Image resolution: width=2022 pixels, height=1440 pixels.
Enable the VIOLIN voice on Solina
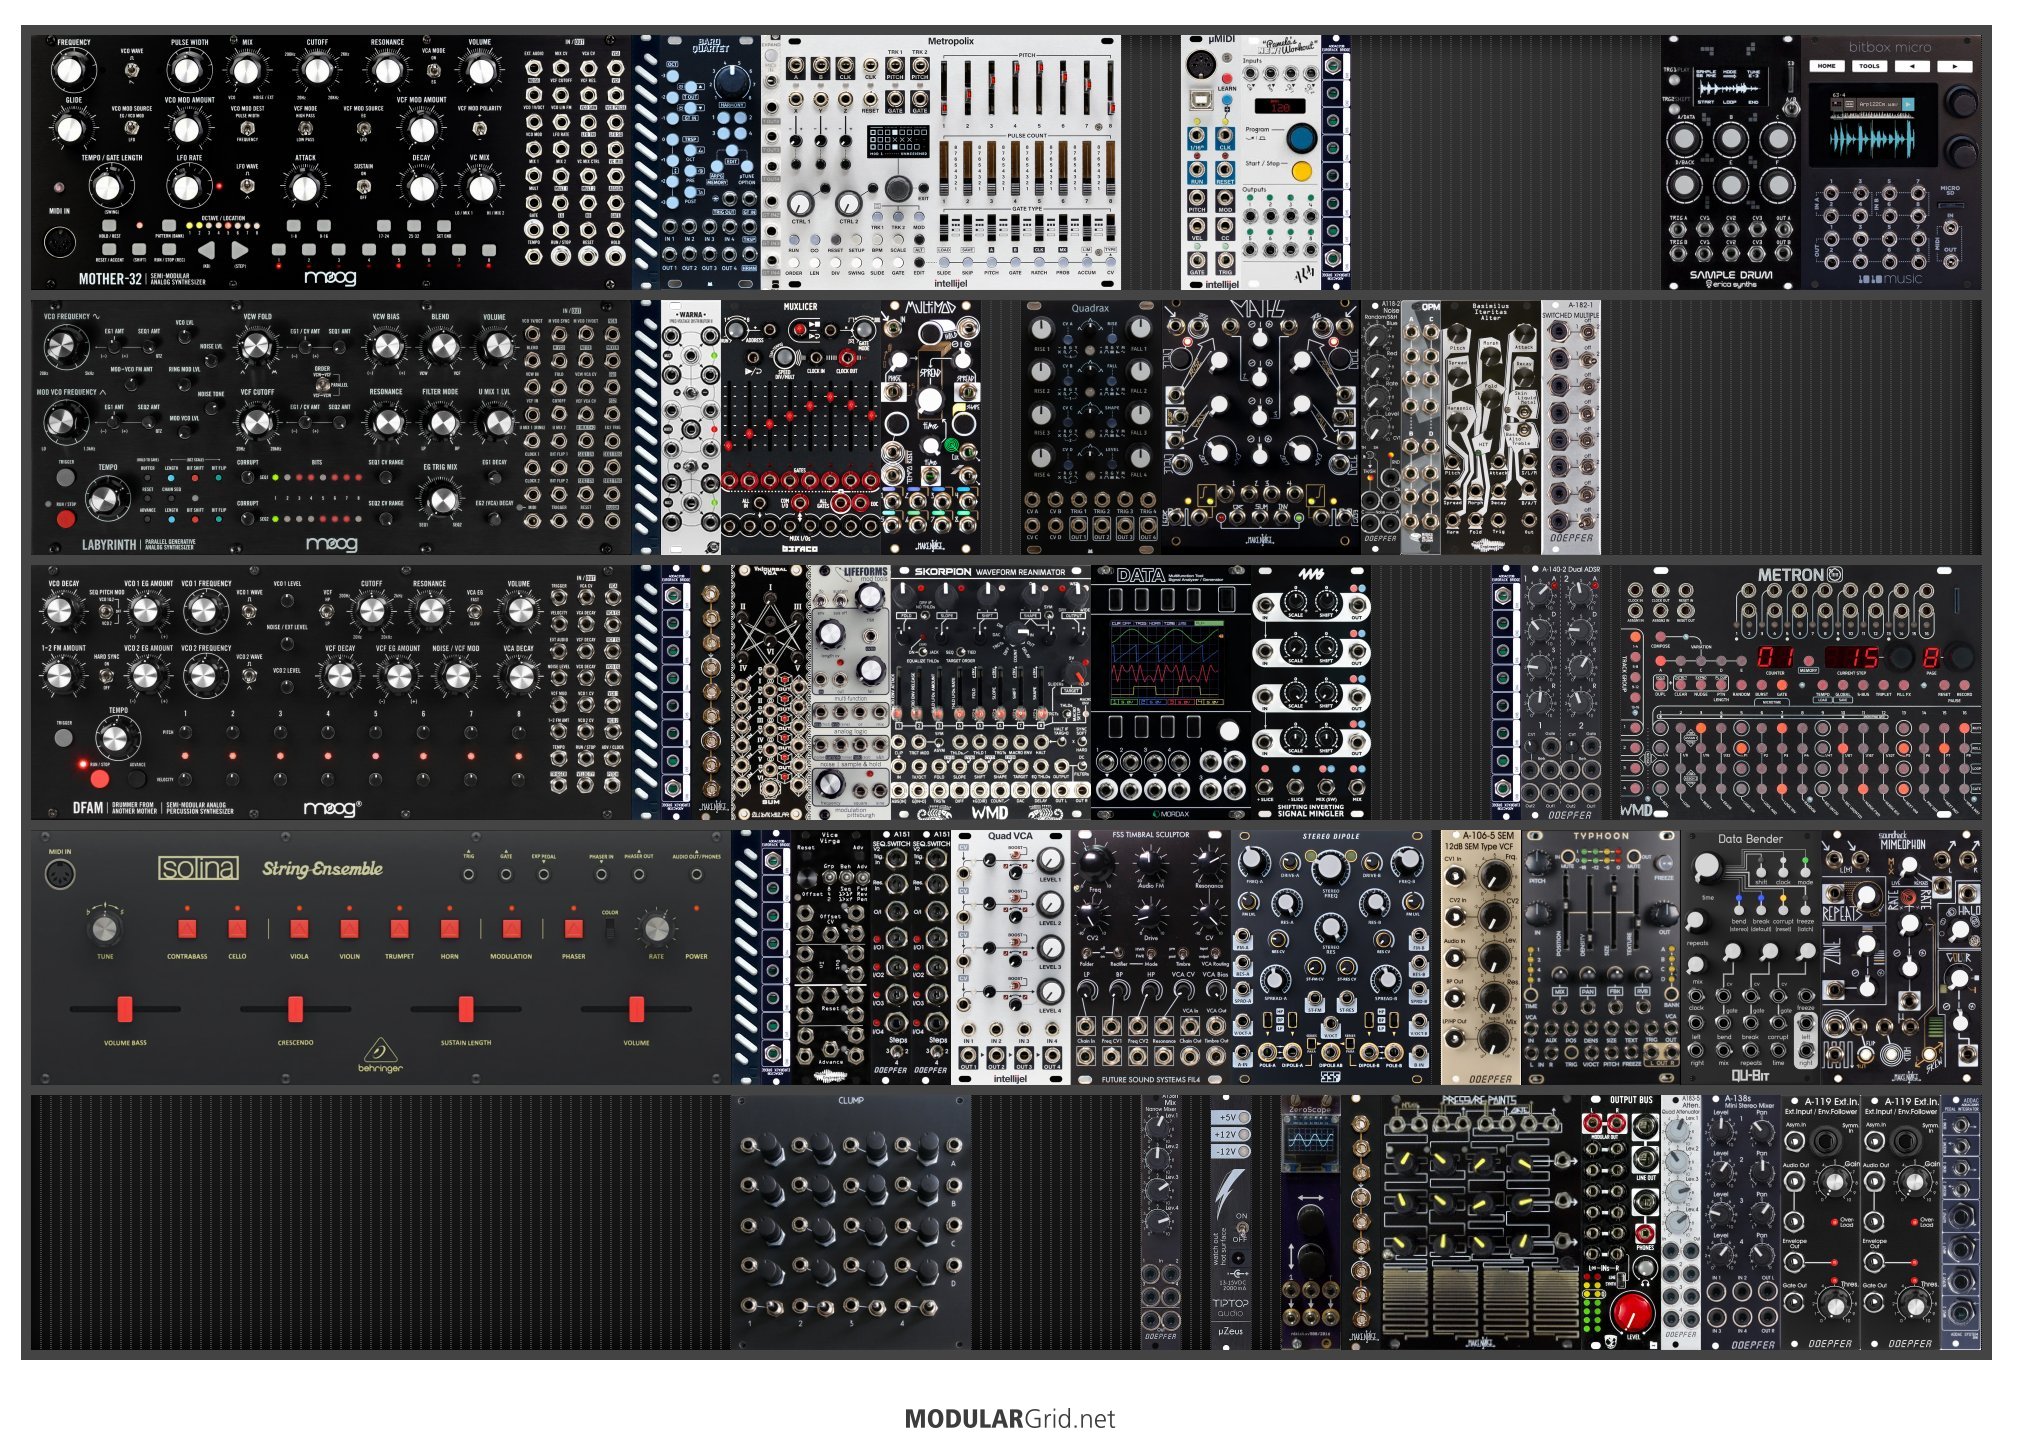point(349,929)
